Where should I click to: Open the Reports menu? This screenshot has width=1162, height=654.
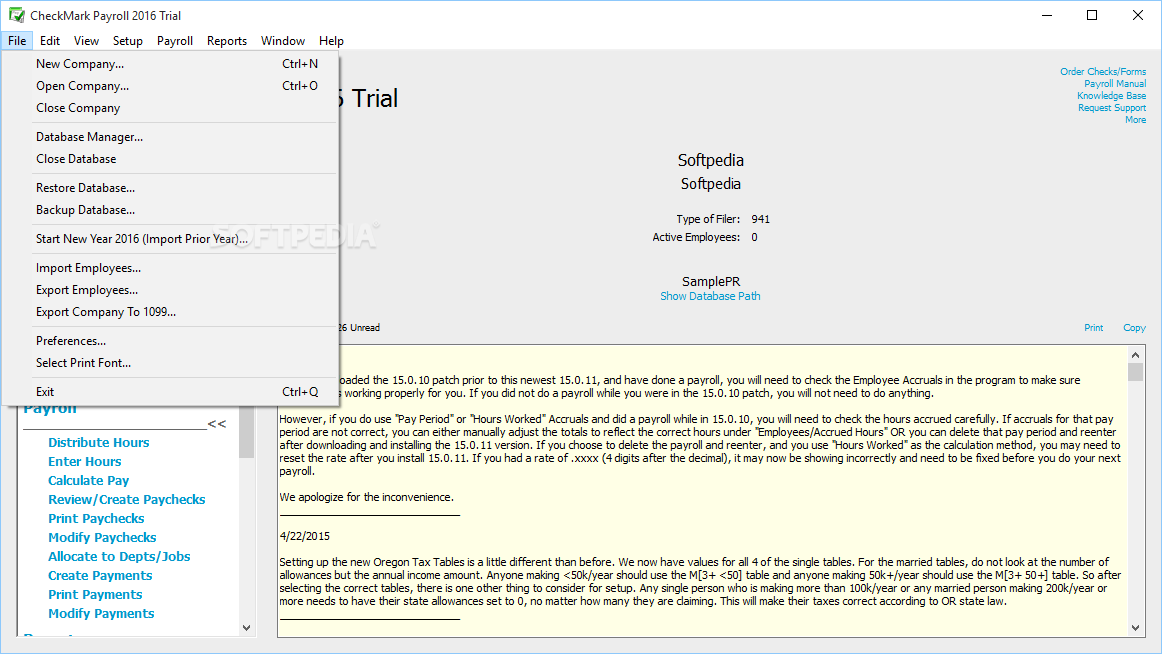pyautogui.click(x=227, y=41)
